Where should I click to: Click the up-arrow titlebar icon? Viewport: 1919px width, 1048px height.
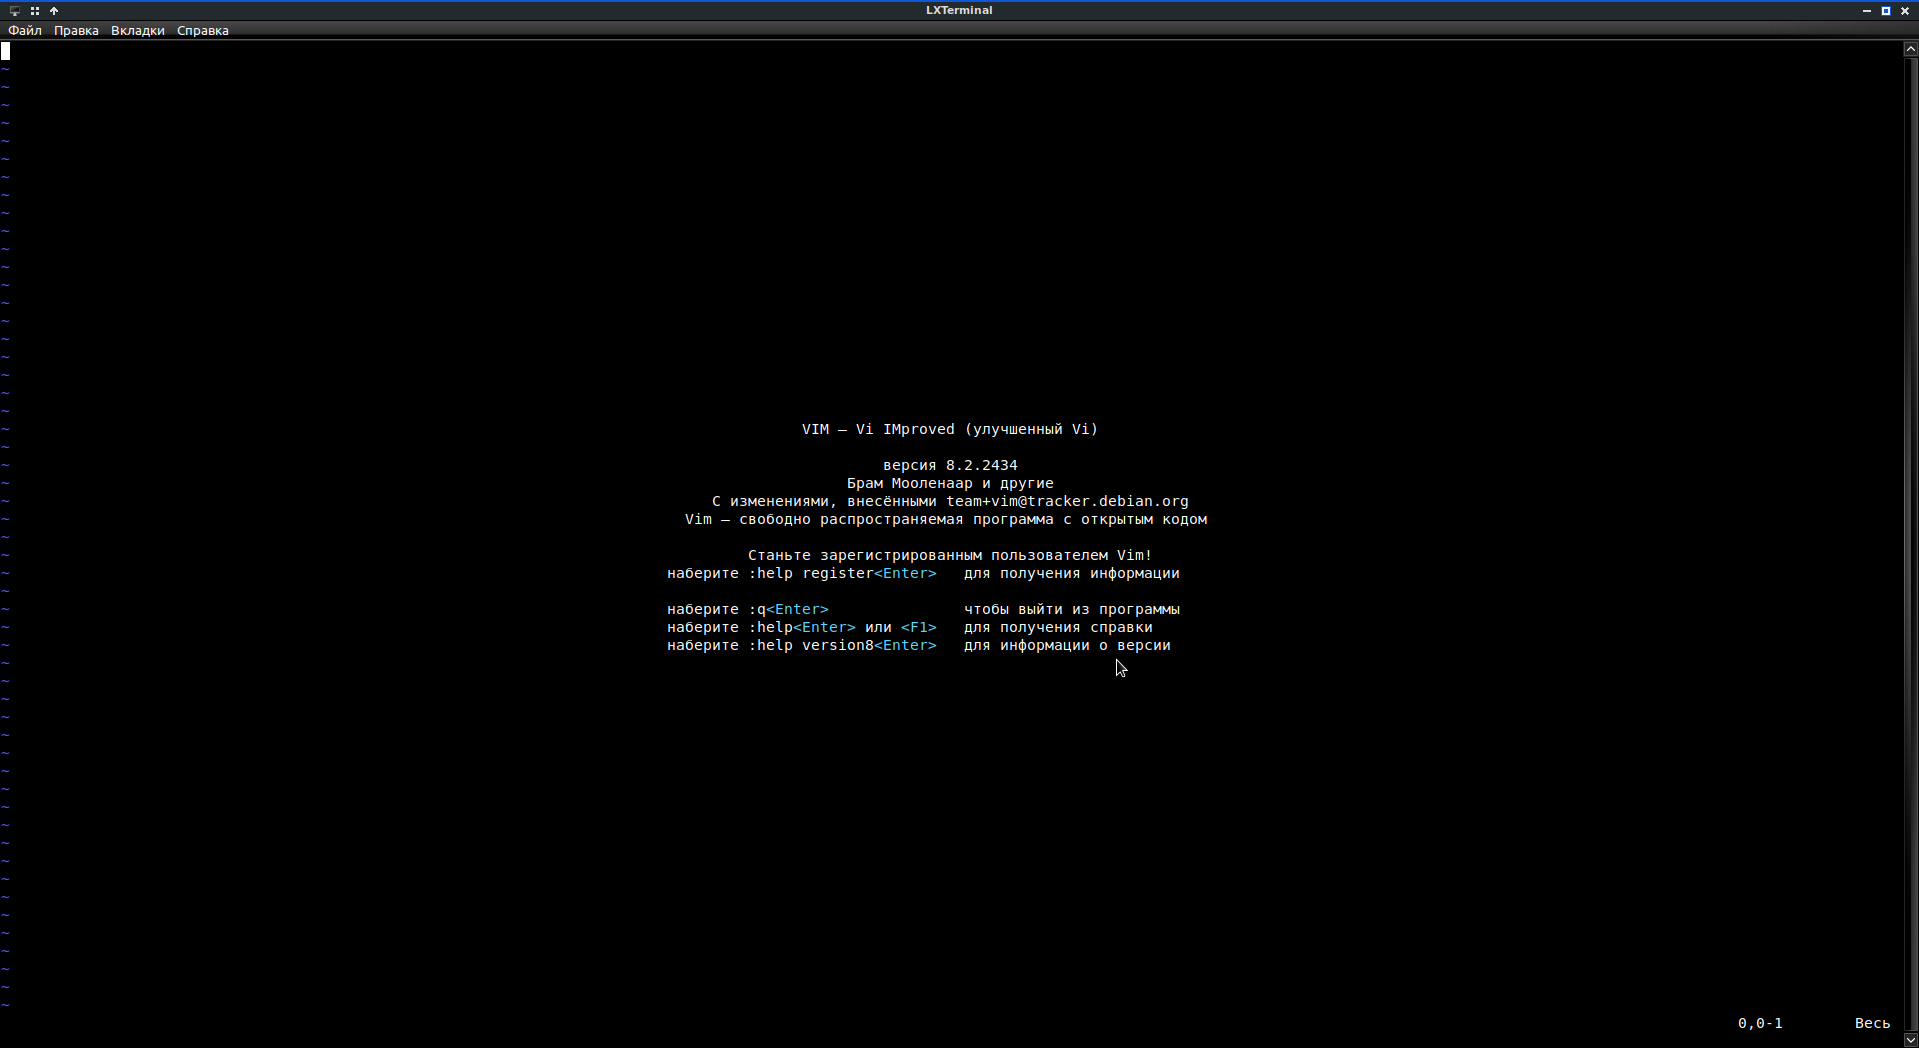[54, 11]
